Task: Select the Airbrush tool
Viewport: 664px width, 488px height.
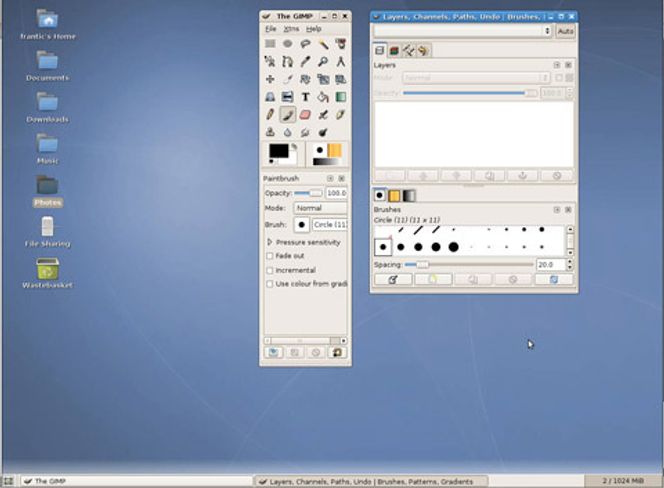Action: (323, 114)
